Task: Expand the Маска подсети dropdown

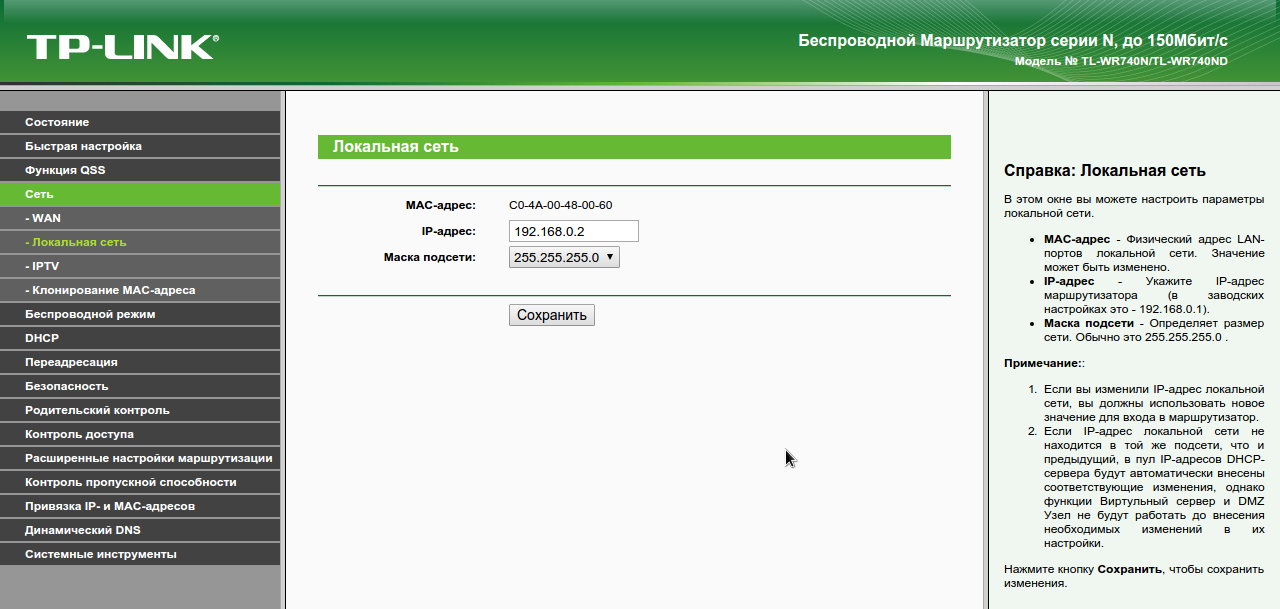Action: (565, 257)
